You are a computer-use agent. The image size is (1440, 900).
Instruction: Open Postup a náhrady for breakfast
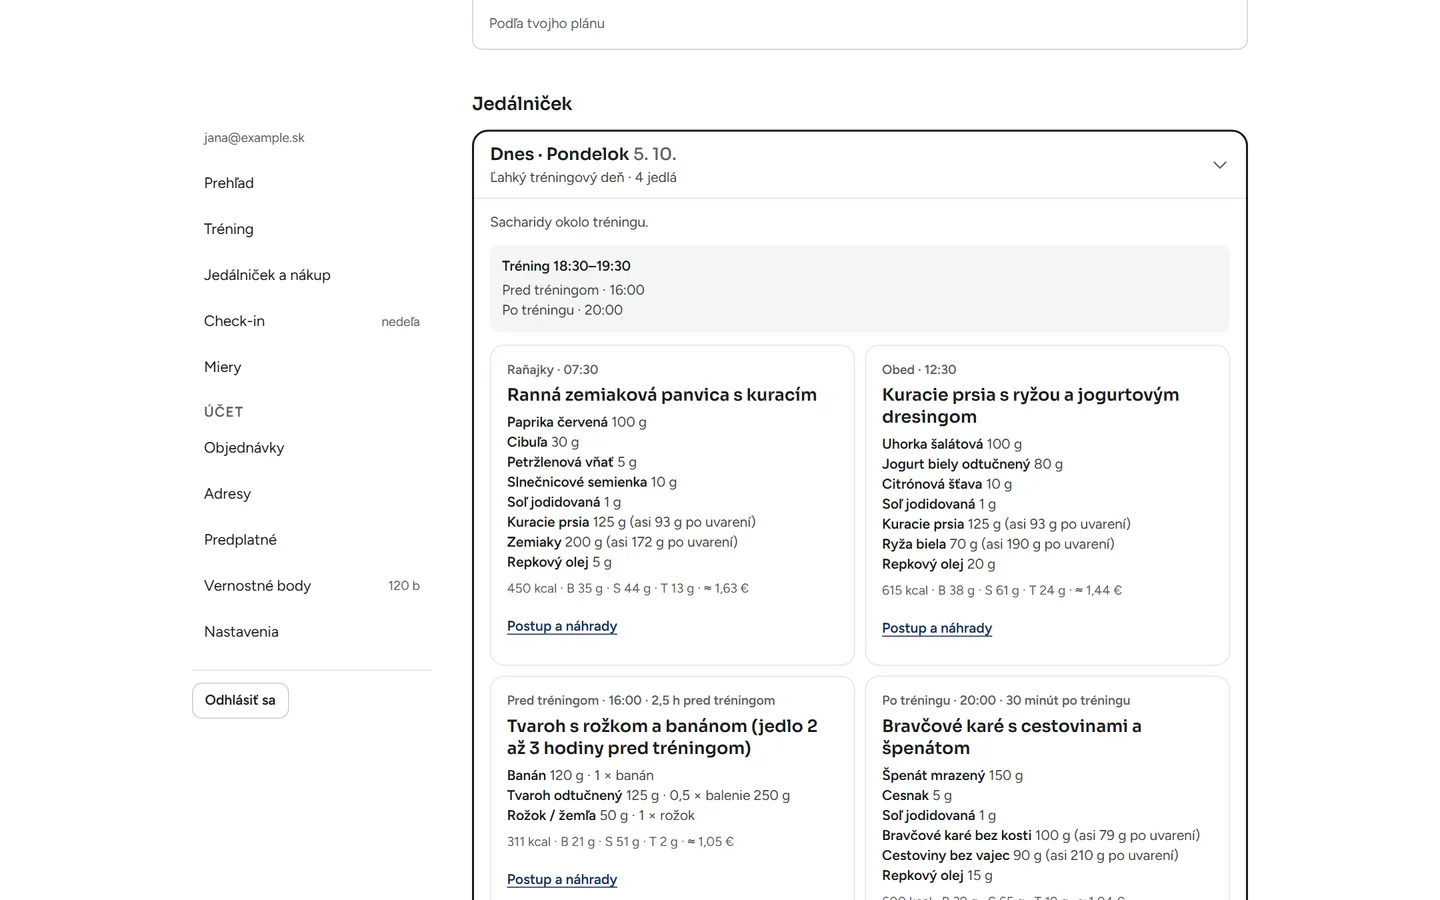562,626
